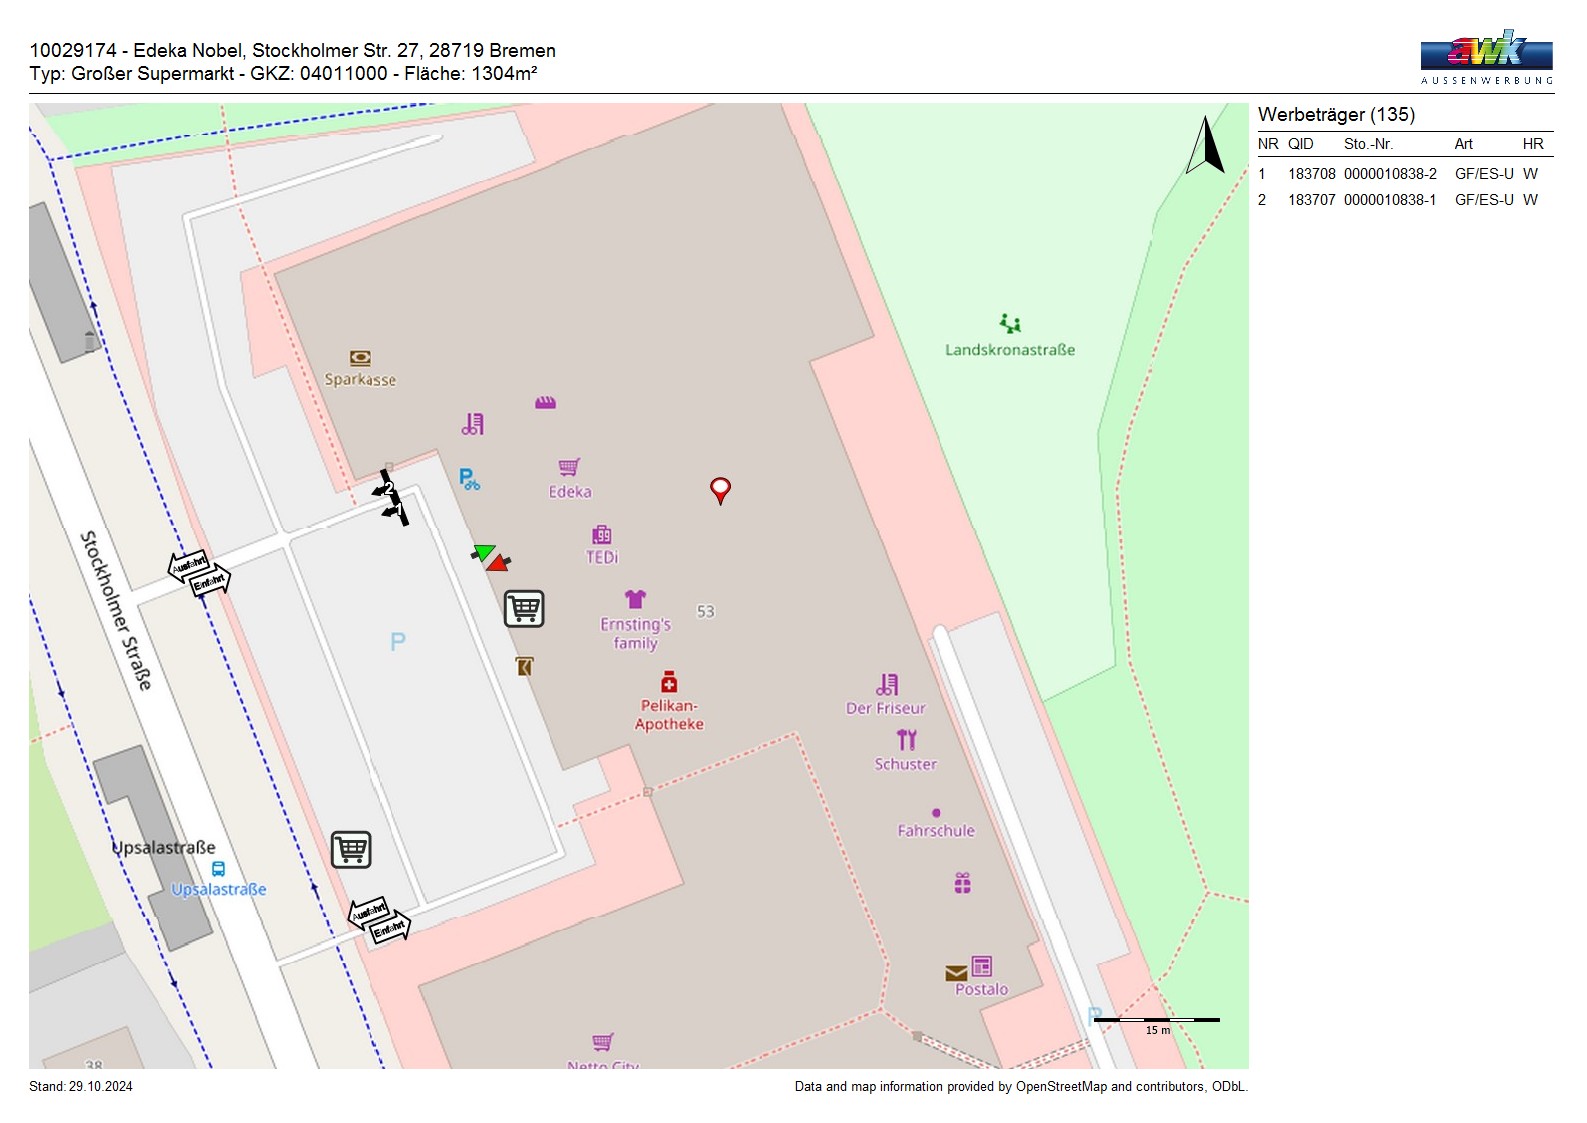Click the Schuster shoe repair icon

pyautogui.click(x=906, y=740)
